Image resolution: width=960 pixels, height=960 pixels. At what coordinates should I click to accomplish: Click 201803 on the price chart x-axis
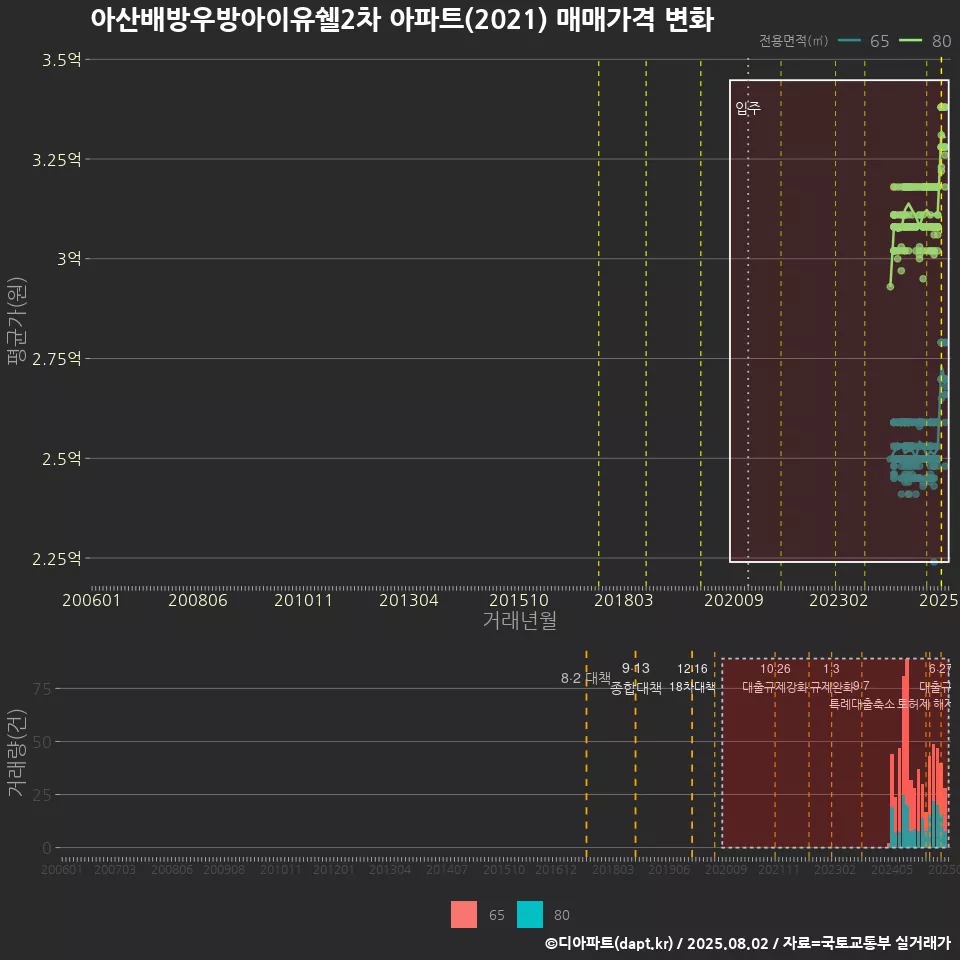pos(623,600)
